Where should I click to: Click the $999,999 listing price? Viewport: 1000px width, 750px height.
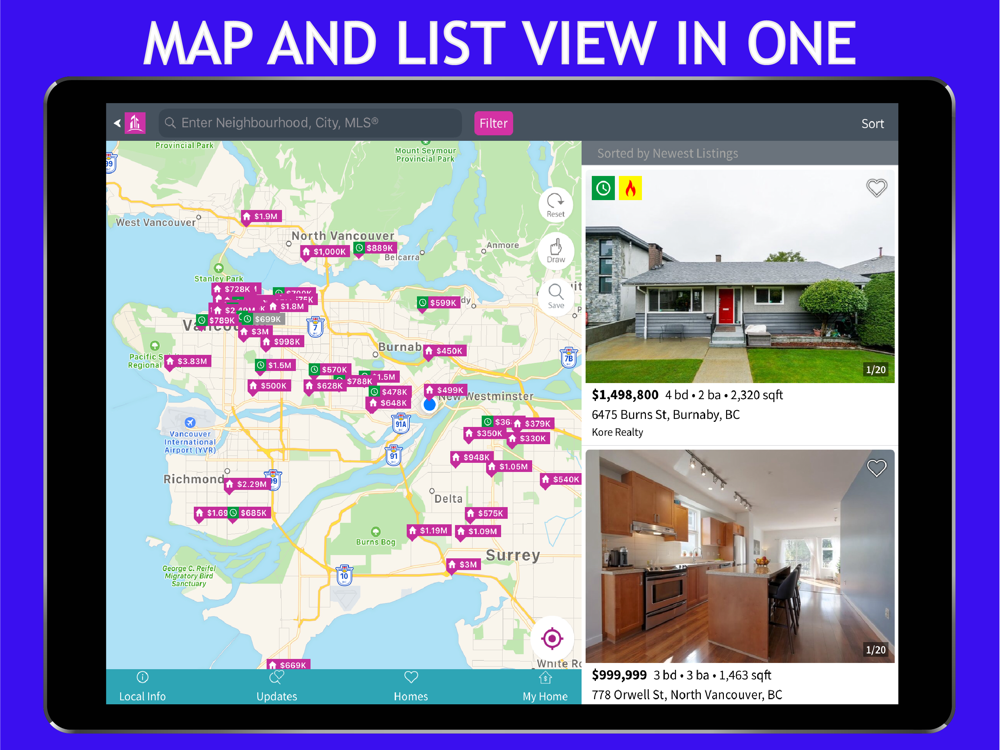coord(619,675)
